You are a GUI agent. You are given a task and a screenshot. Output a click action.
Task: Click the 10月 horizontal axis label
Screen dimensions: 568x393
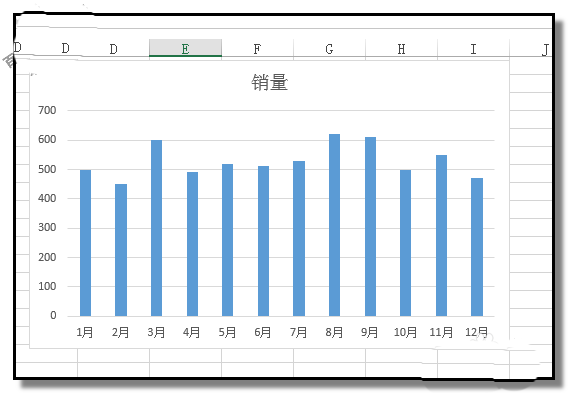click(x=405, y=332)
